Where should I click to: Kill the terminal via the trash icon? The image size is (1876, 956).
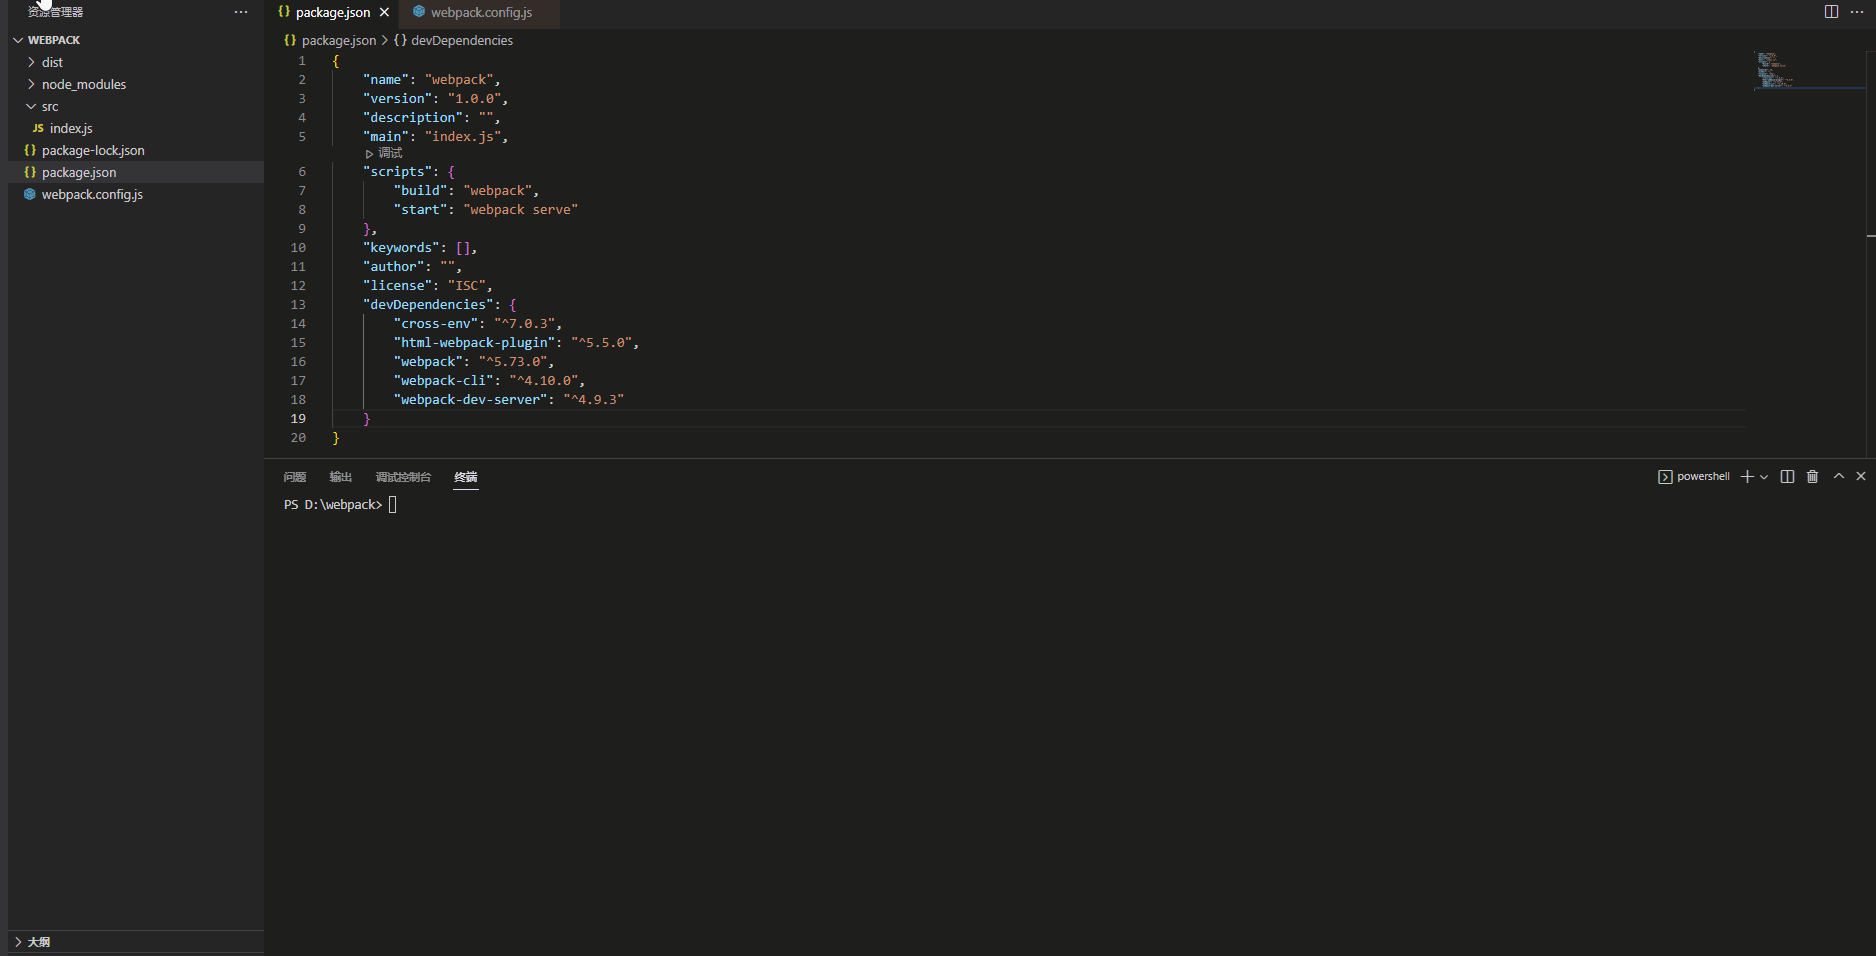1813,477
